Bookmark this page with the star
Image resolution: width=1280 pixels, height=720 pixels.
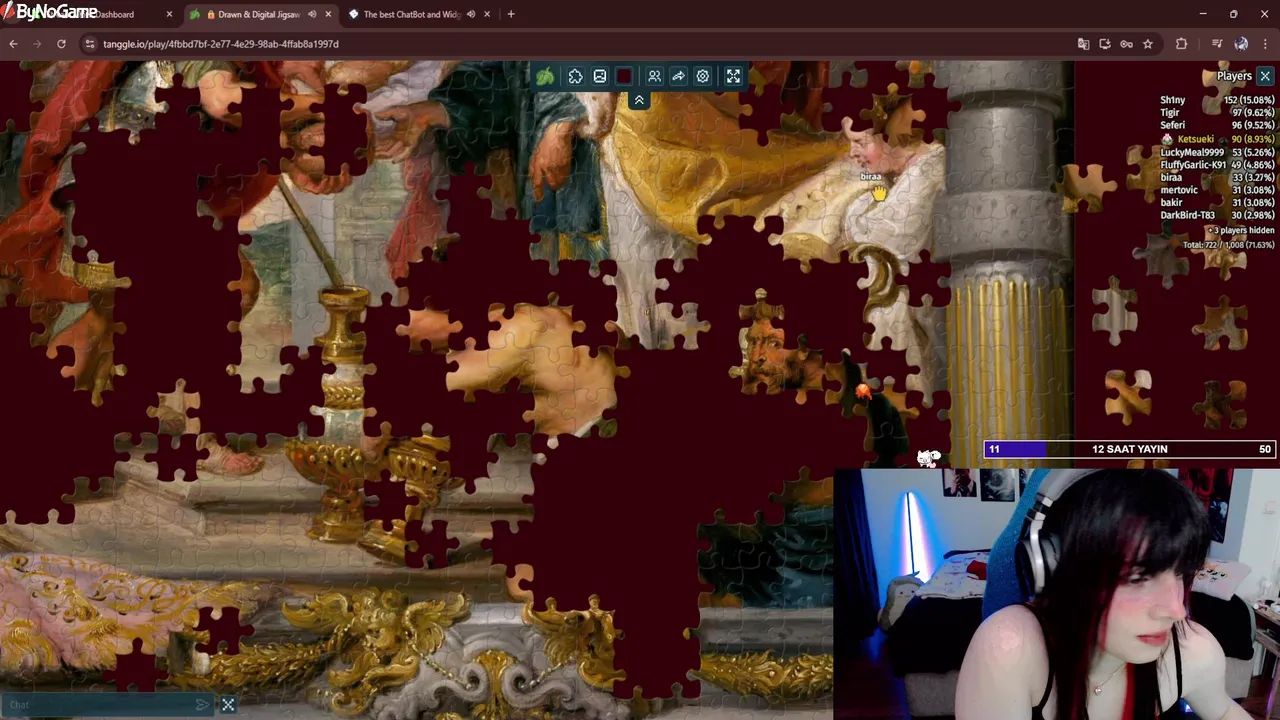pos(1148,44)
